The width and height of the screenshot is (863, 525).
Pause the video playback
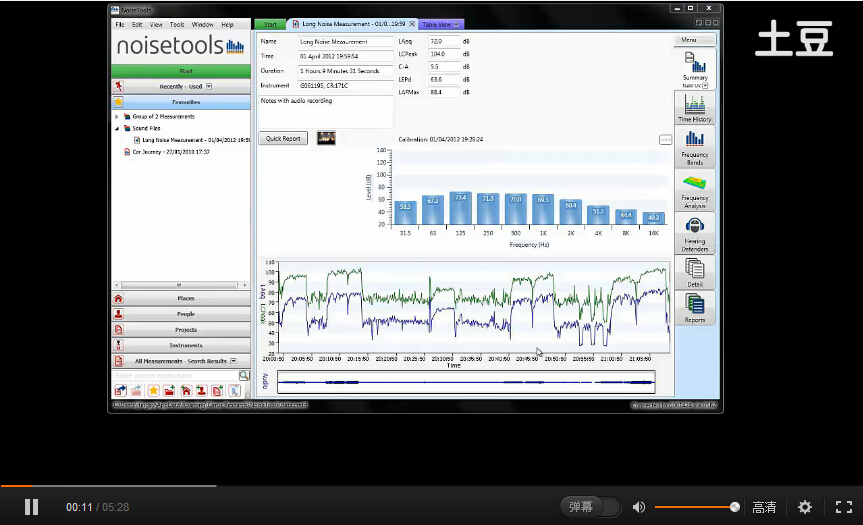tap(31, 507)
